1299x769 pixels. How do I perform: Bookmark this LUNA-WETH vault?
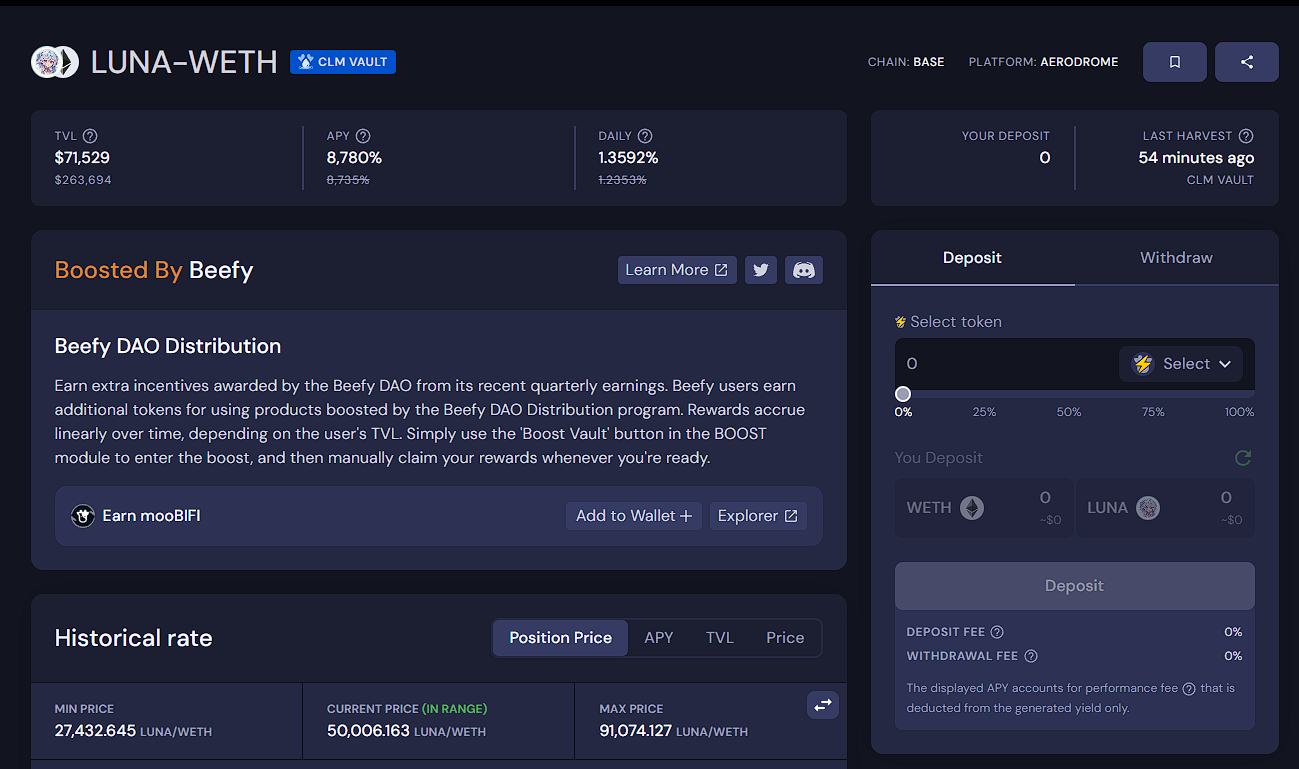coord(1174,62)
